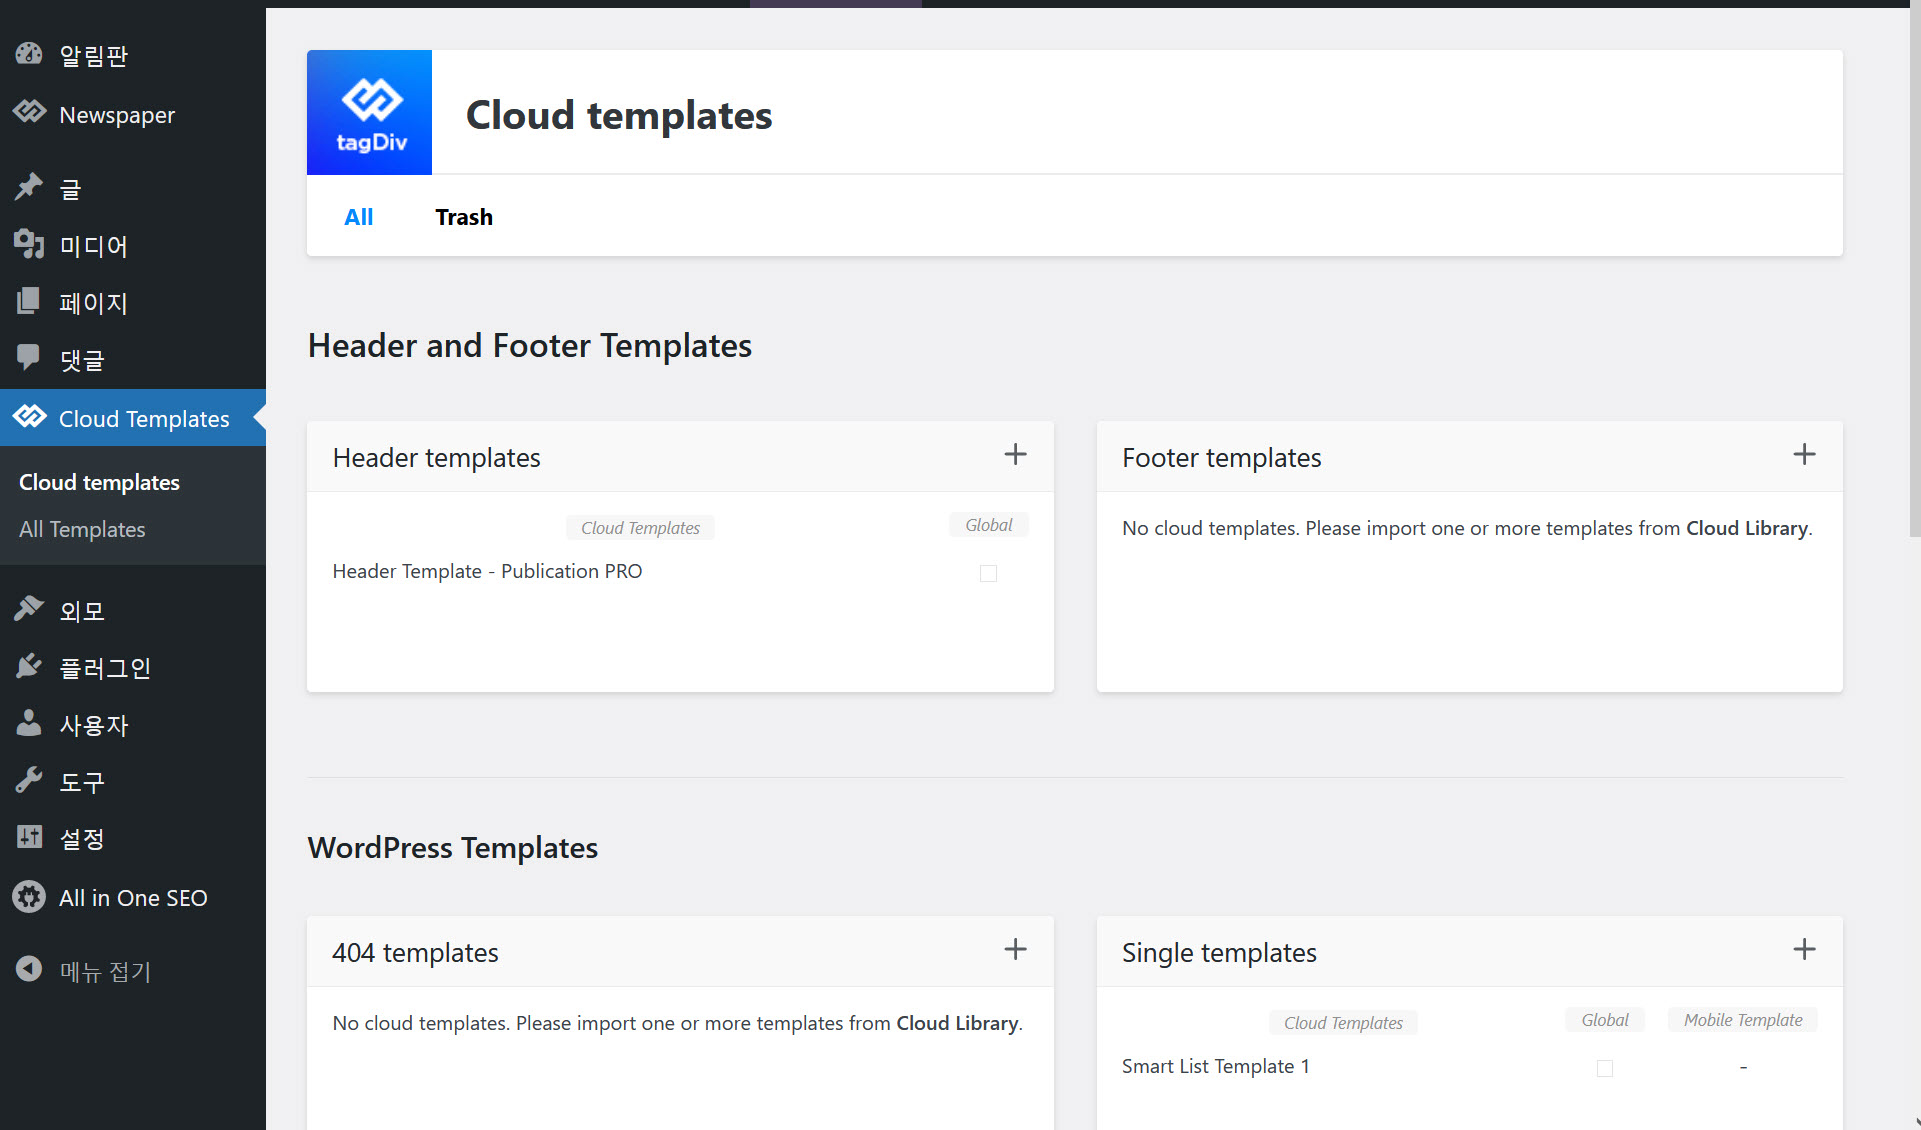Click the tagDiv logo icon
1921x1130 pixels.
click(x=369, y=112)
